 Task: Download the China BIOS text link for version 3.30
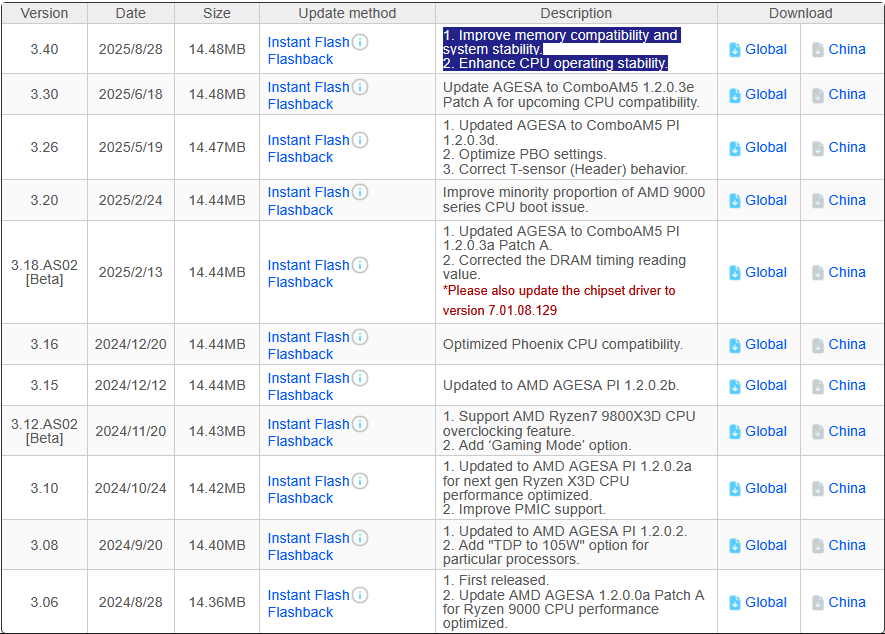(847, 94)
